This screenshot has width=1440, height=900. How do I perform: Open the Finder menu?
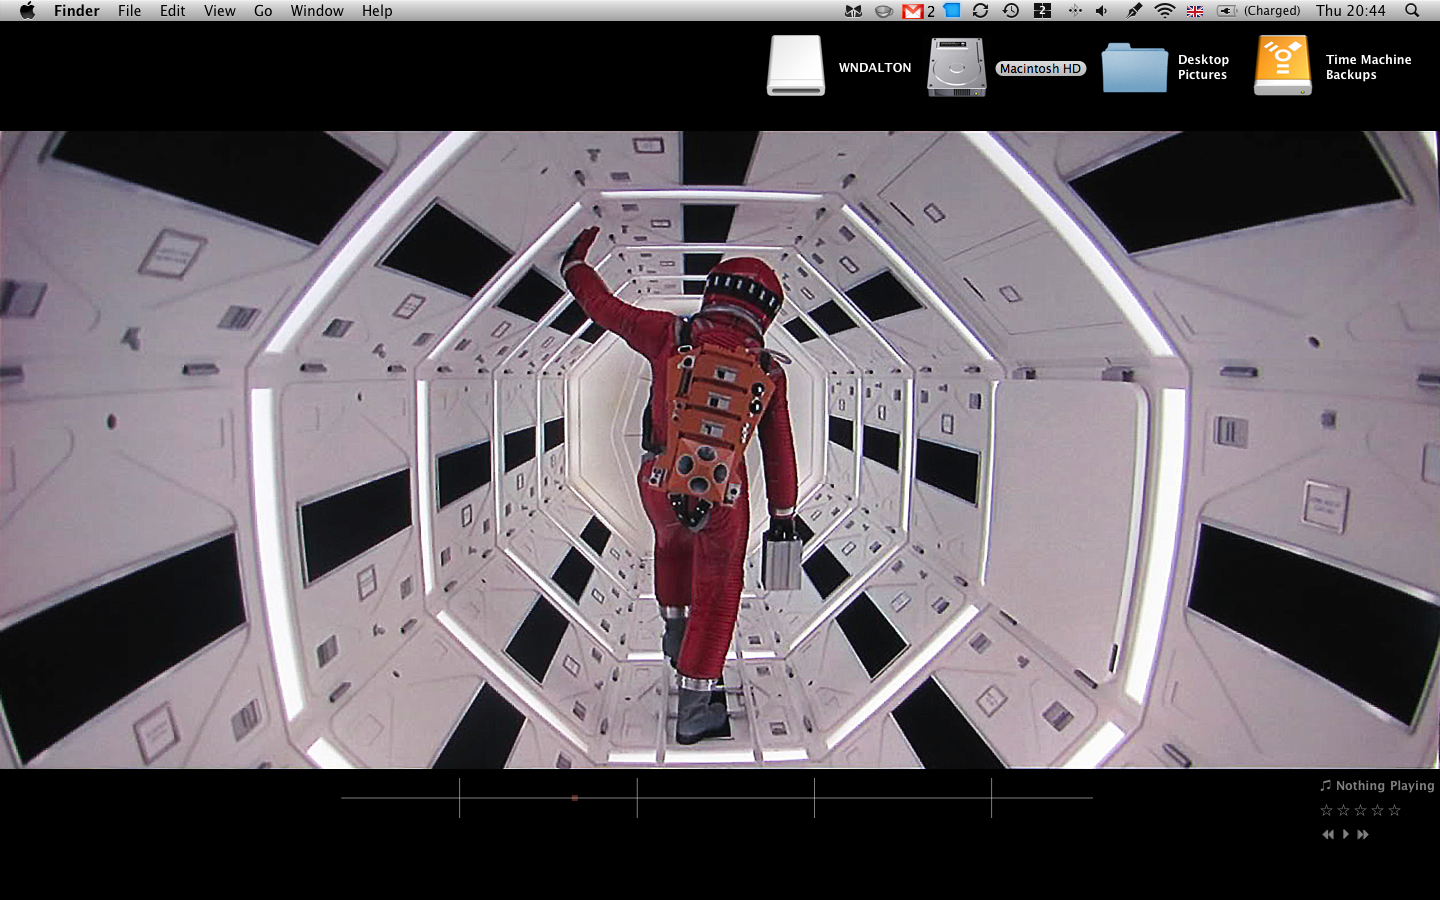(x=77, y=11)
